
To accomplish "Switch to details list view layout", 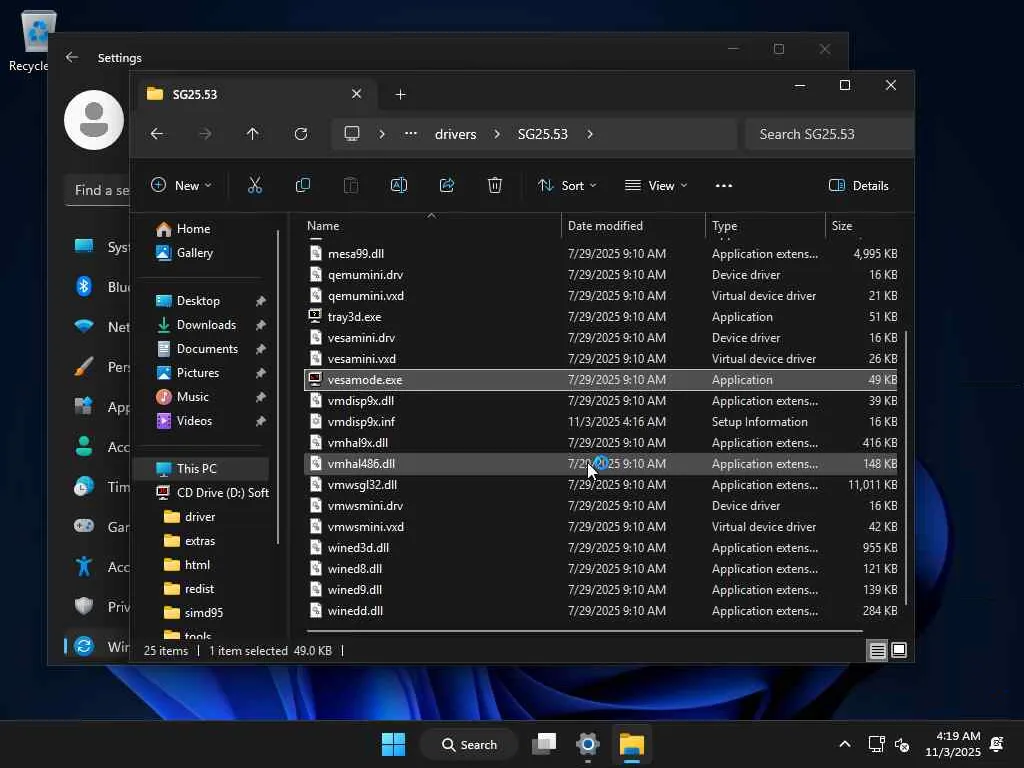I will coord(877,651).
